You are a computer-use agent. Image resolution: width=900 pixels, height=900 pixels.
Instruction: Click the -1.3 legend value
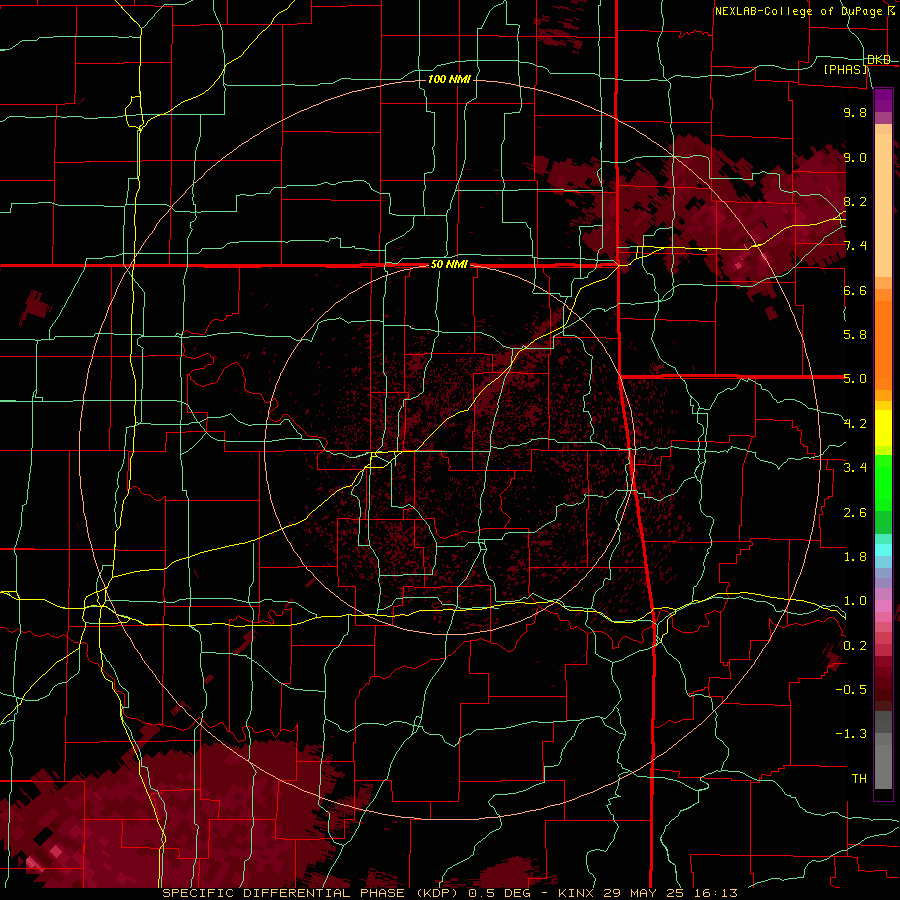click(x=851, y=734)
